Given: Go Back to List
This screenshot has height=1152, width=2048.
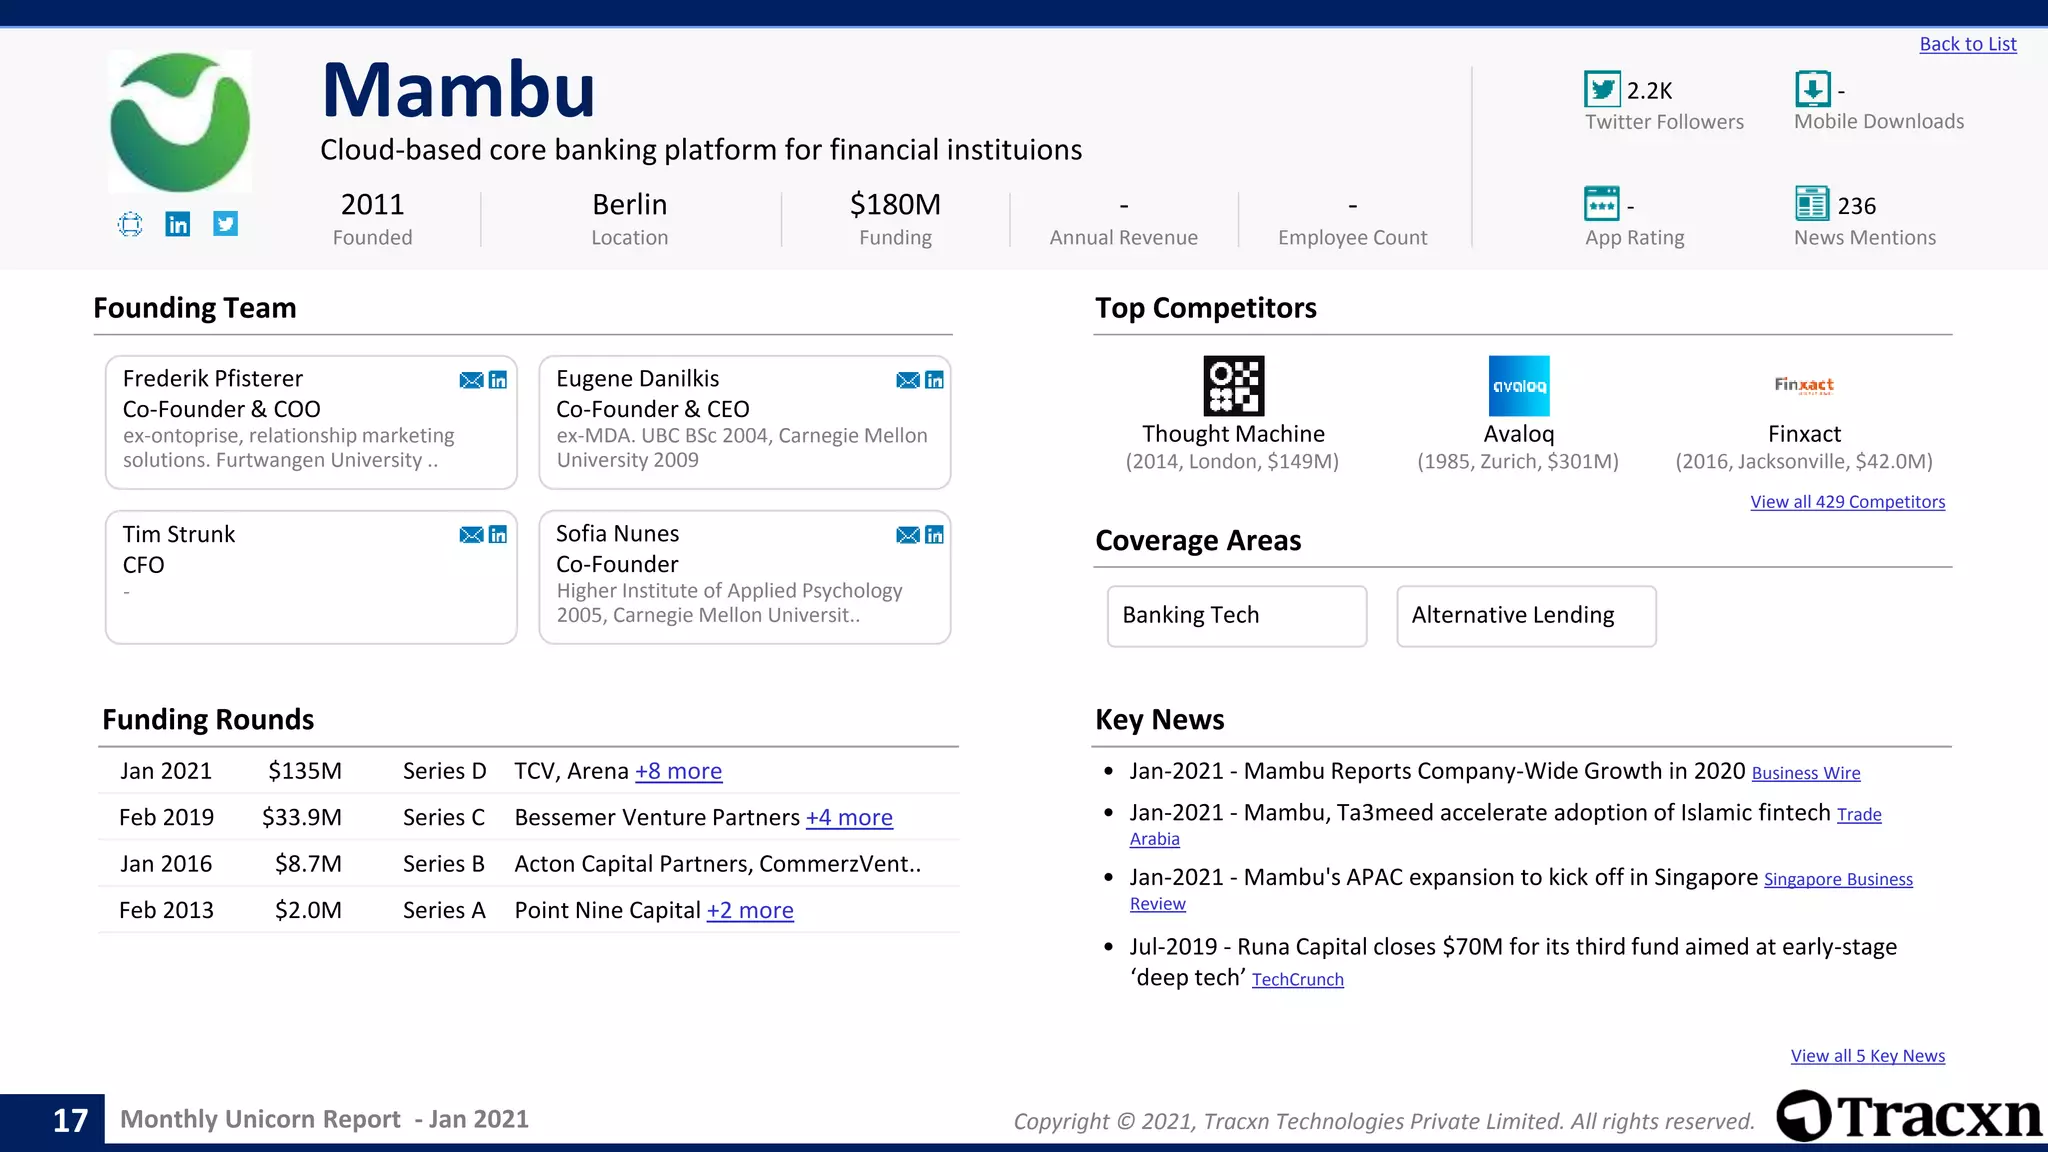Looking at the screenshot, I should tap(1968, 44).
